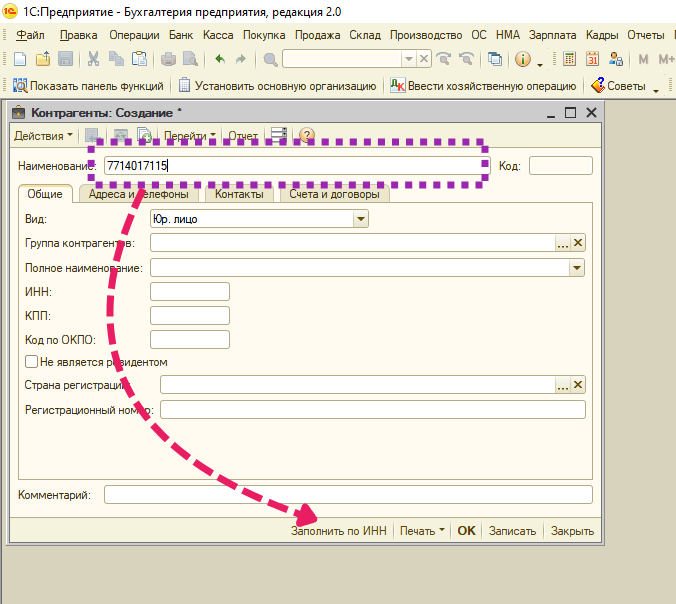This screenshot has height=604, width=676.
Task: Open the Calendar icon
Action: click(x=592, y=59)
